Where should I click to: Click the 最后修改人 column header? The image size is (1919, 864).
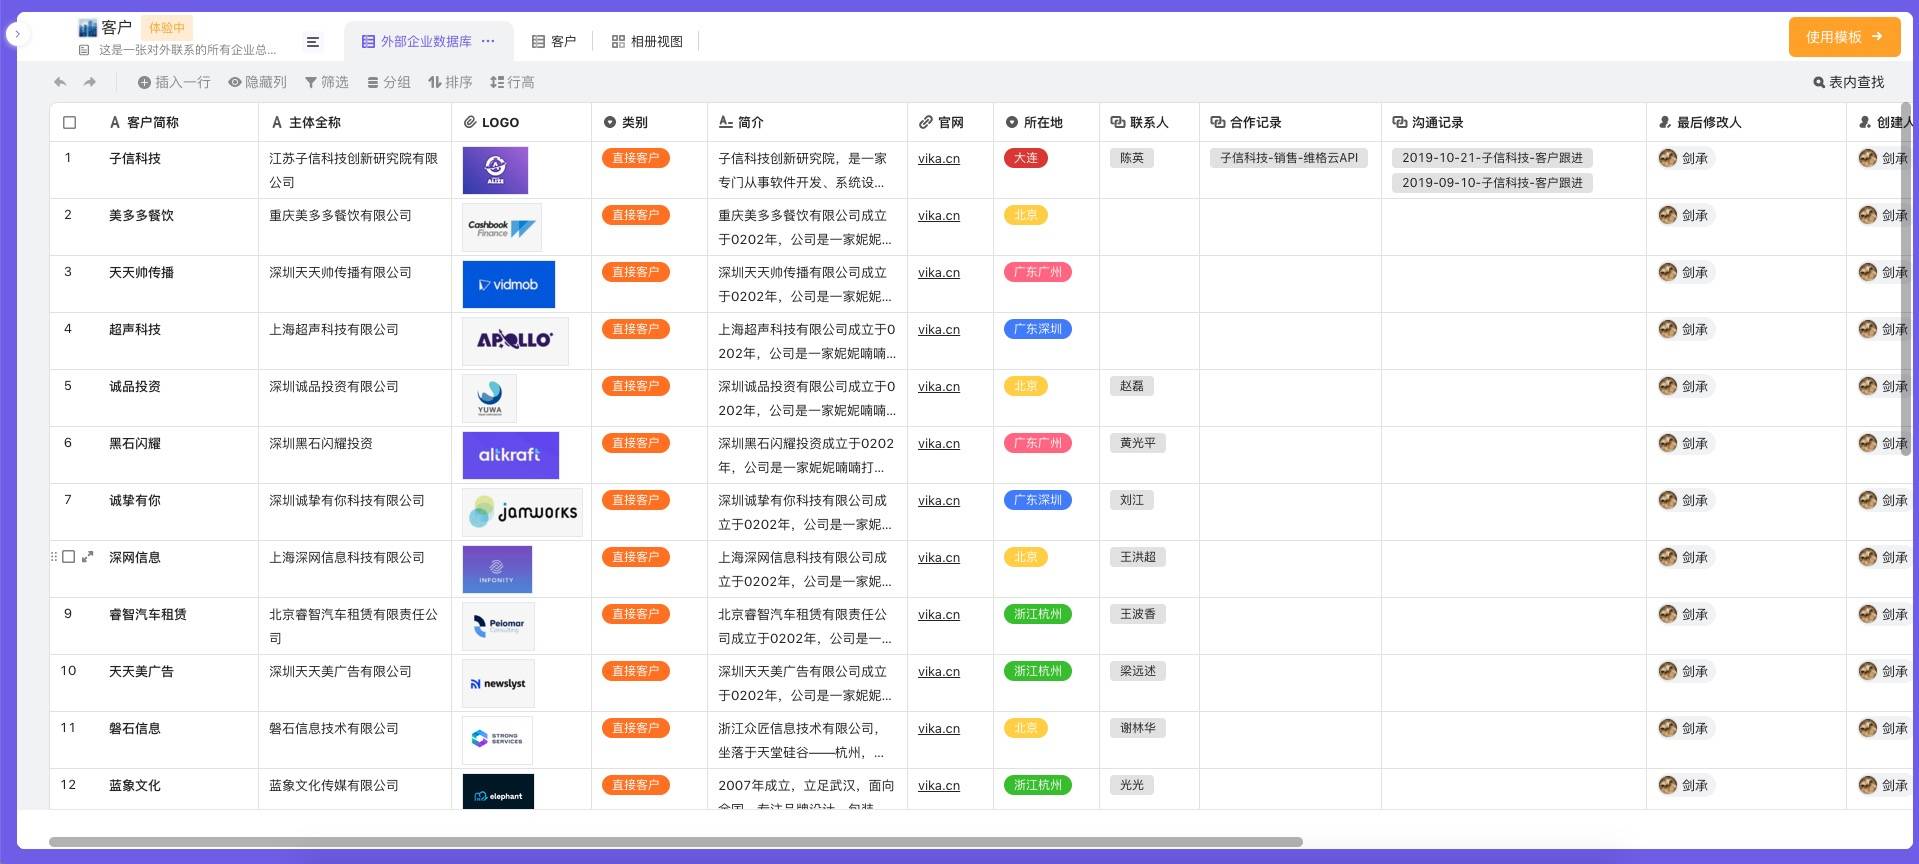pos(1746,122)
